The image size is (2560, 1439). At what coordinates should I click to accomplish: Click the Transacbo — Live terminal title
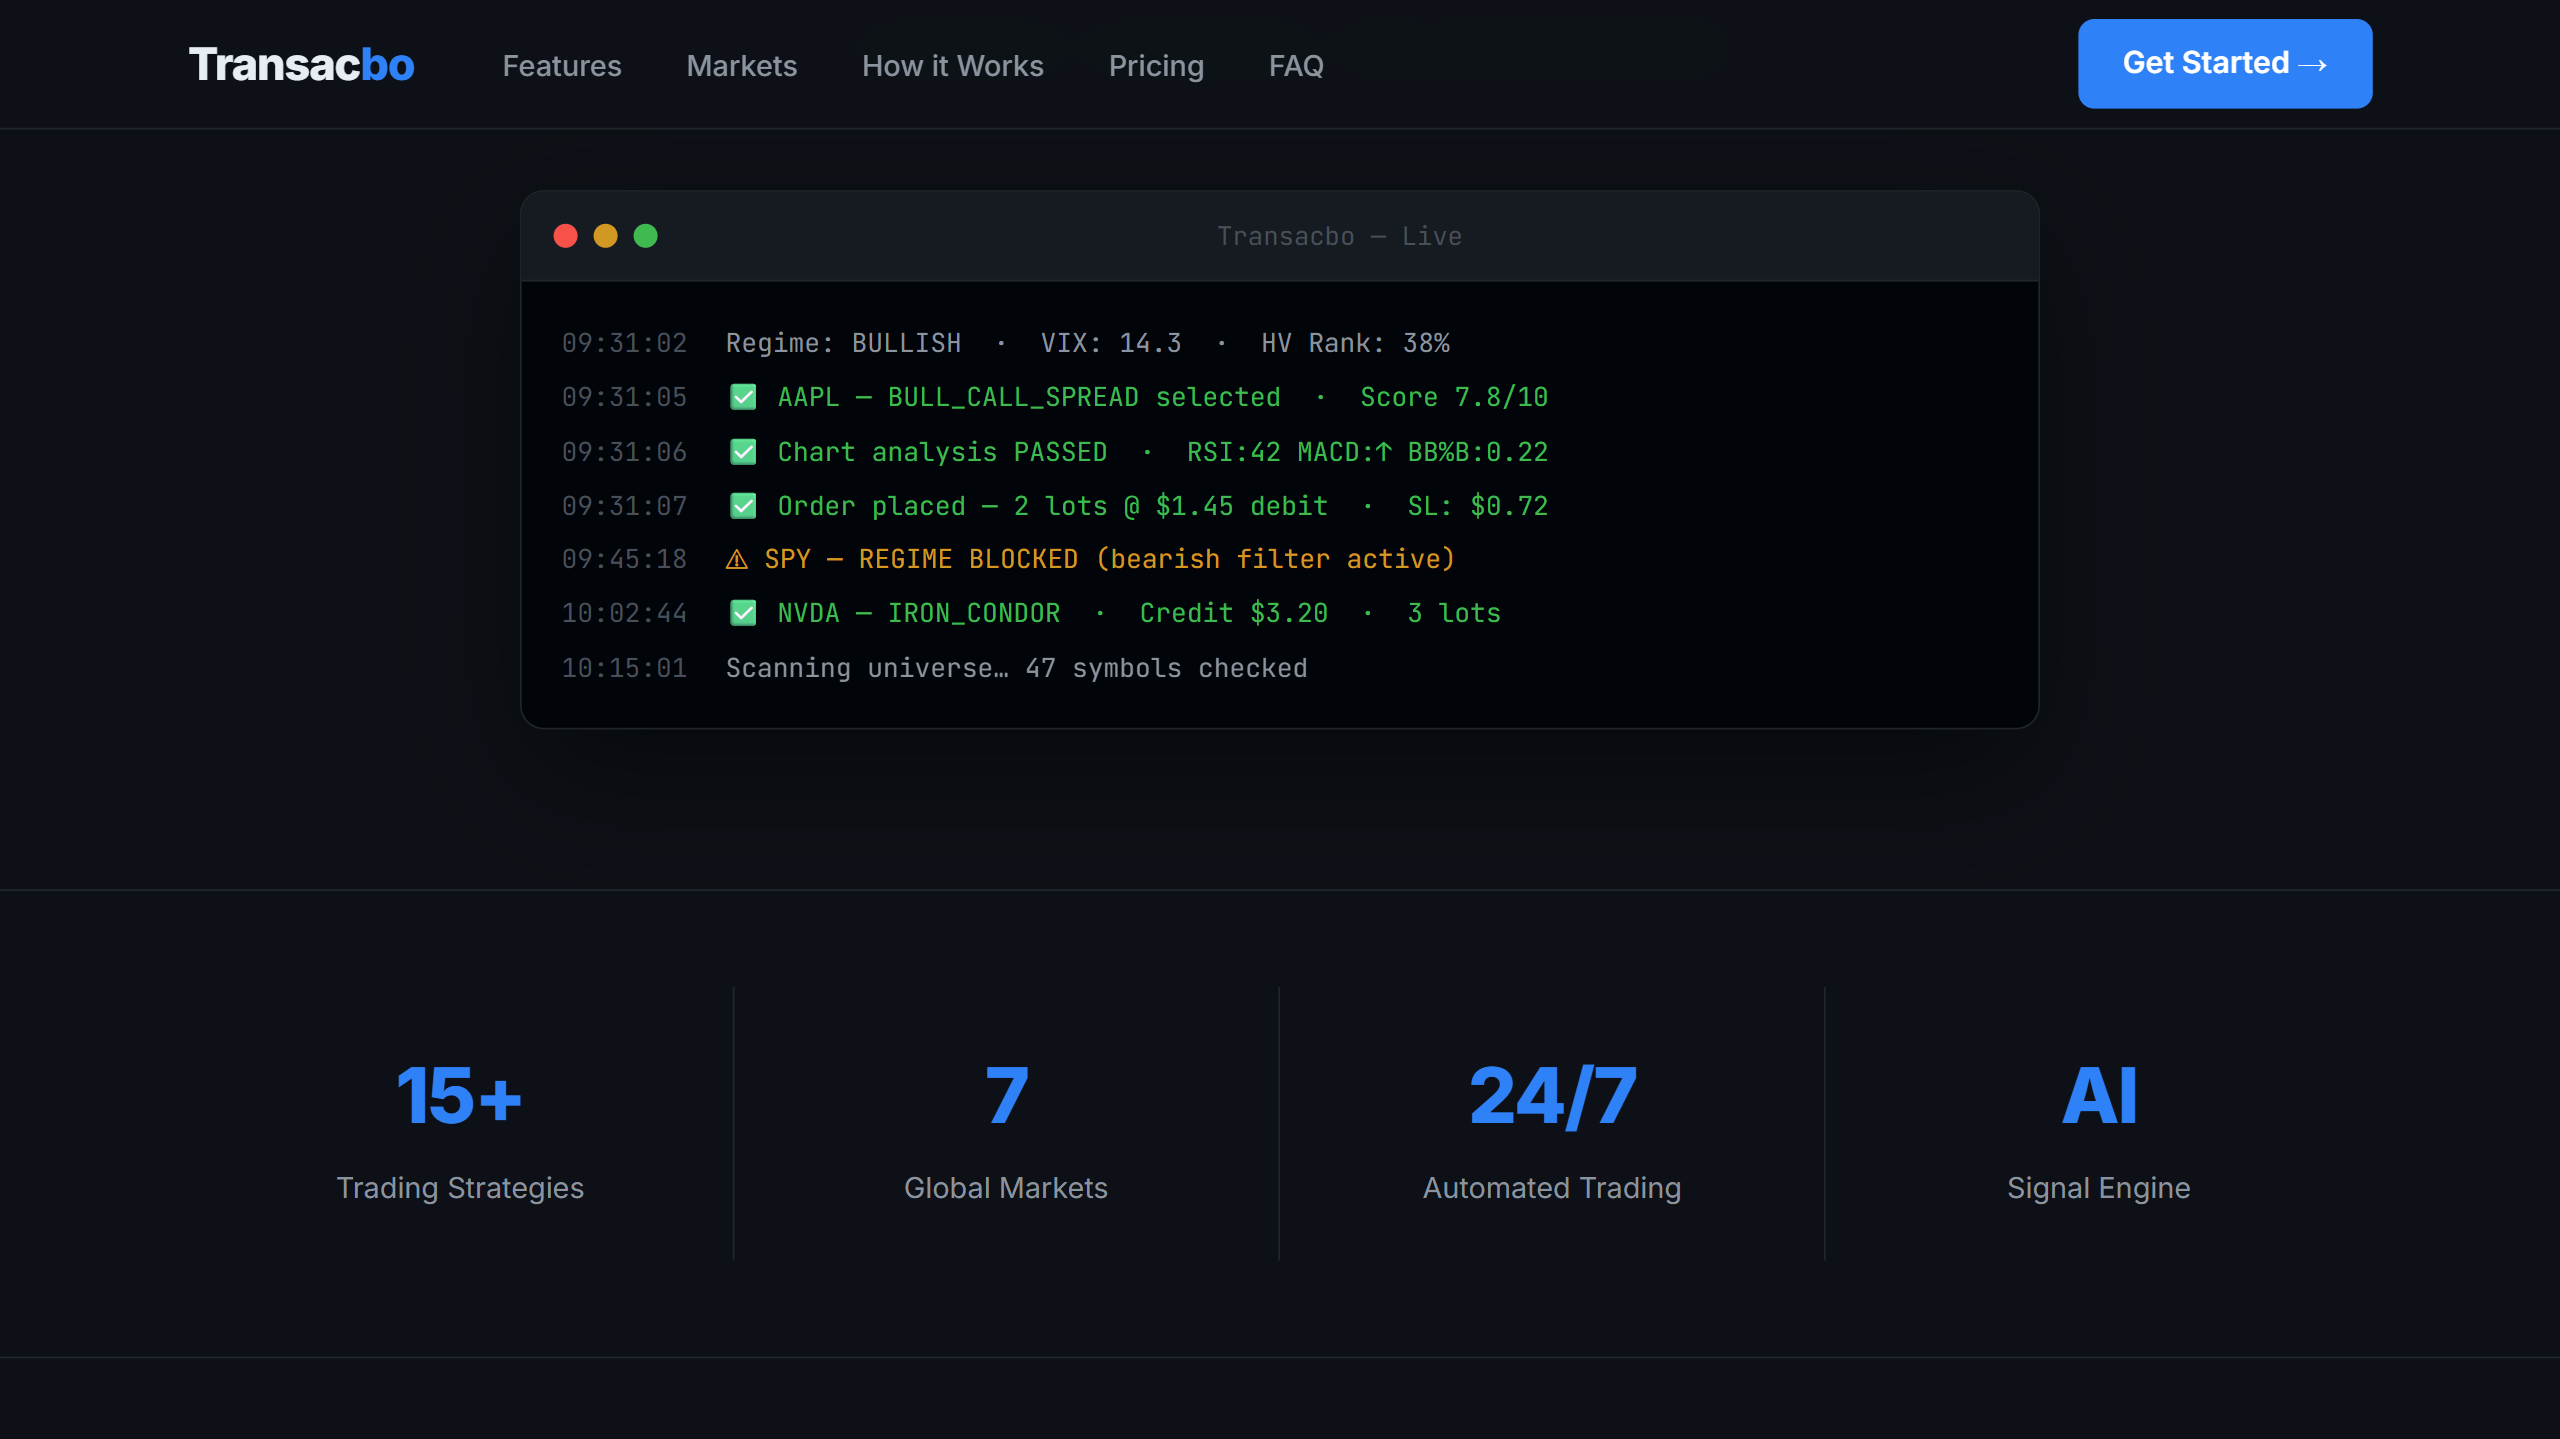[x=1339, y=236]
